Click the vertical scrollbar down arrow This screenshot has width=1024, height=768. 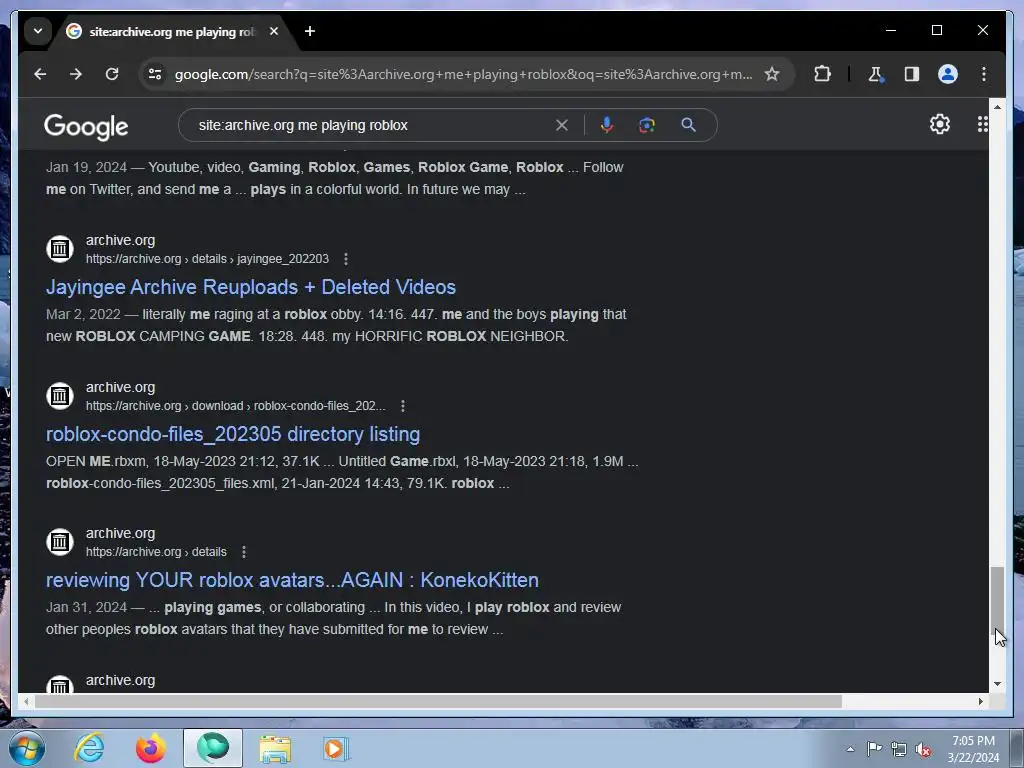coord(997,684)
